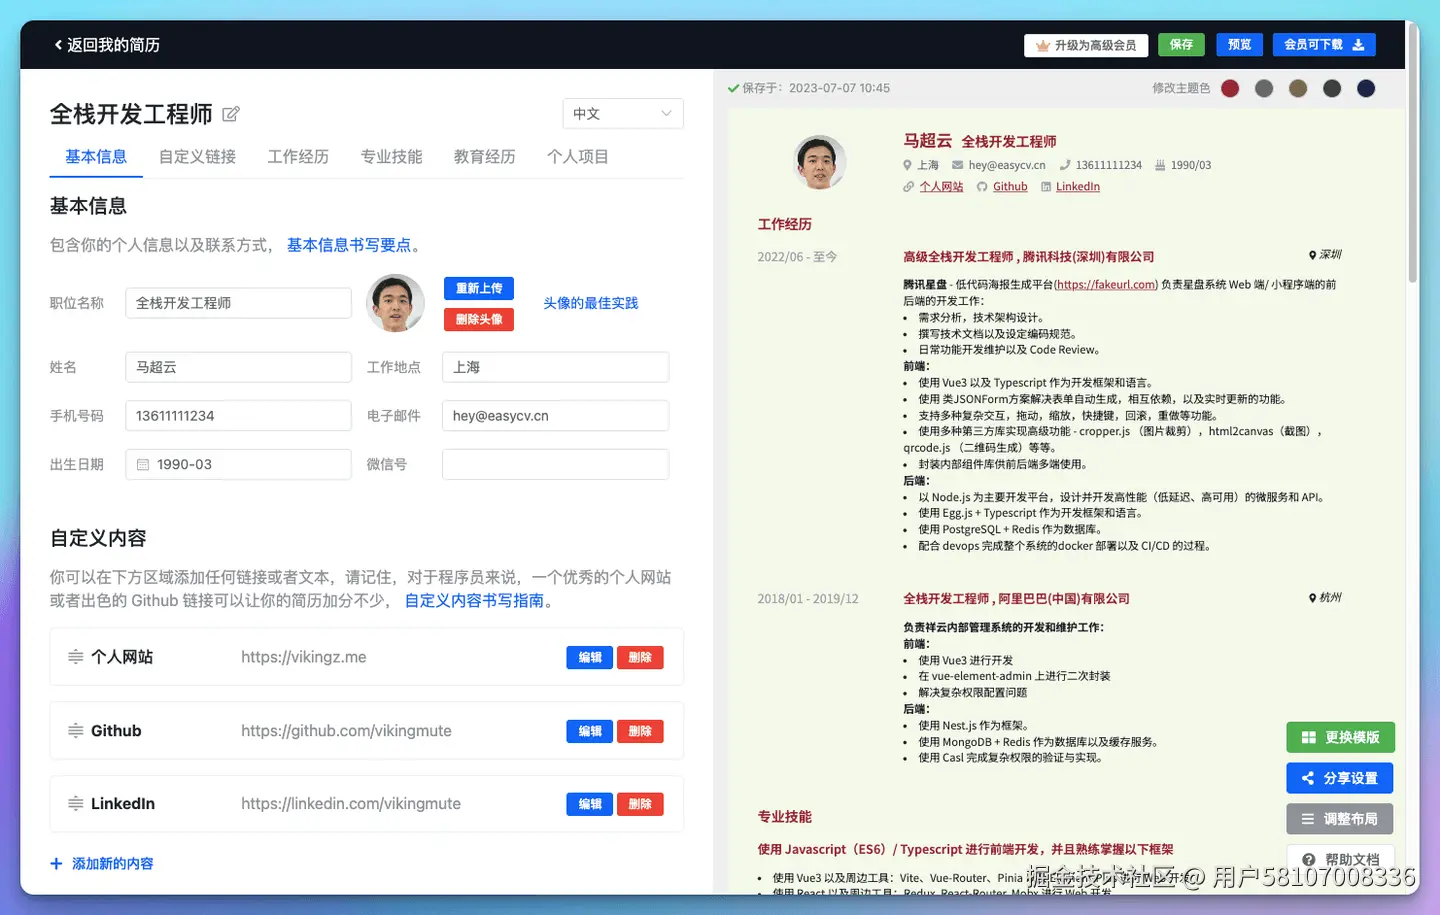Click the 保存 button

coord(1181,44)
